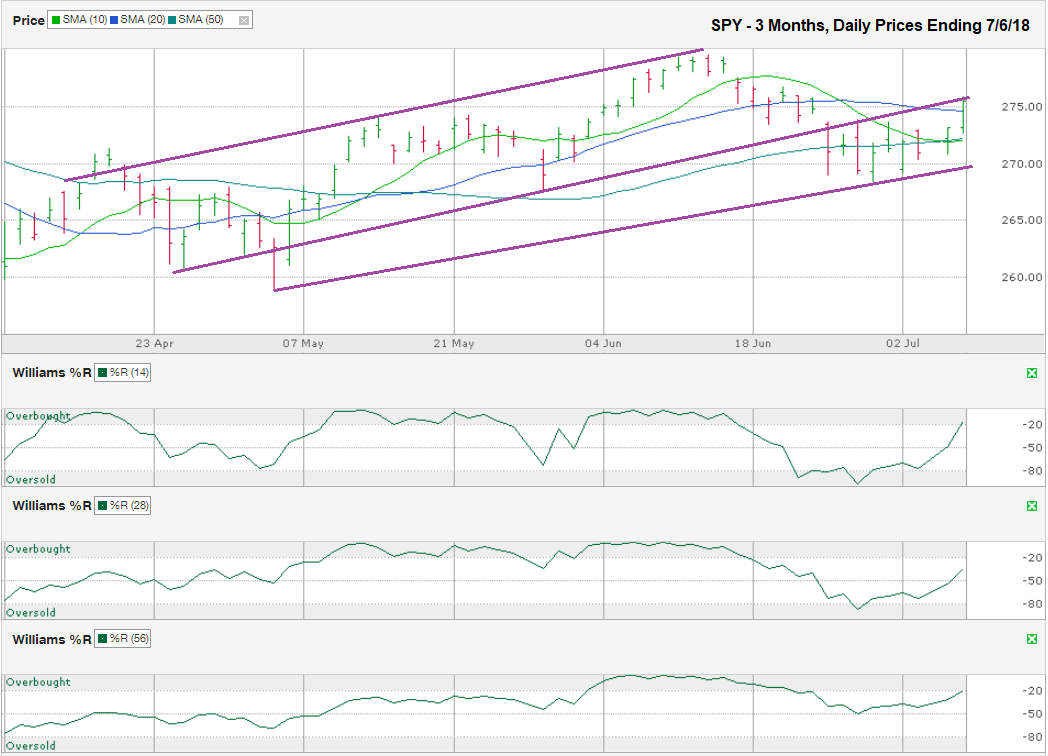
Task: Click the 02 Jul date label
Action: 903,344
